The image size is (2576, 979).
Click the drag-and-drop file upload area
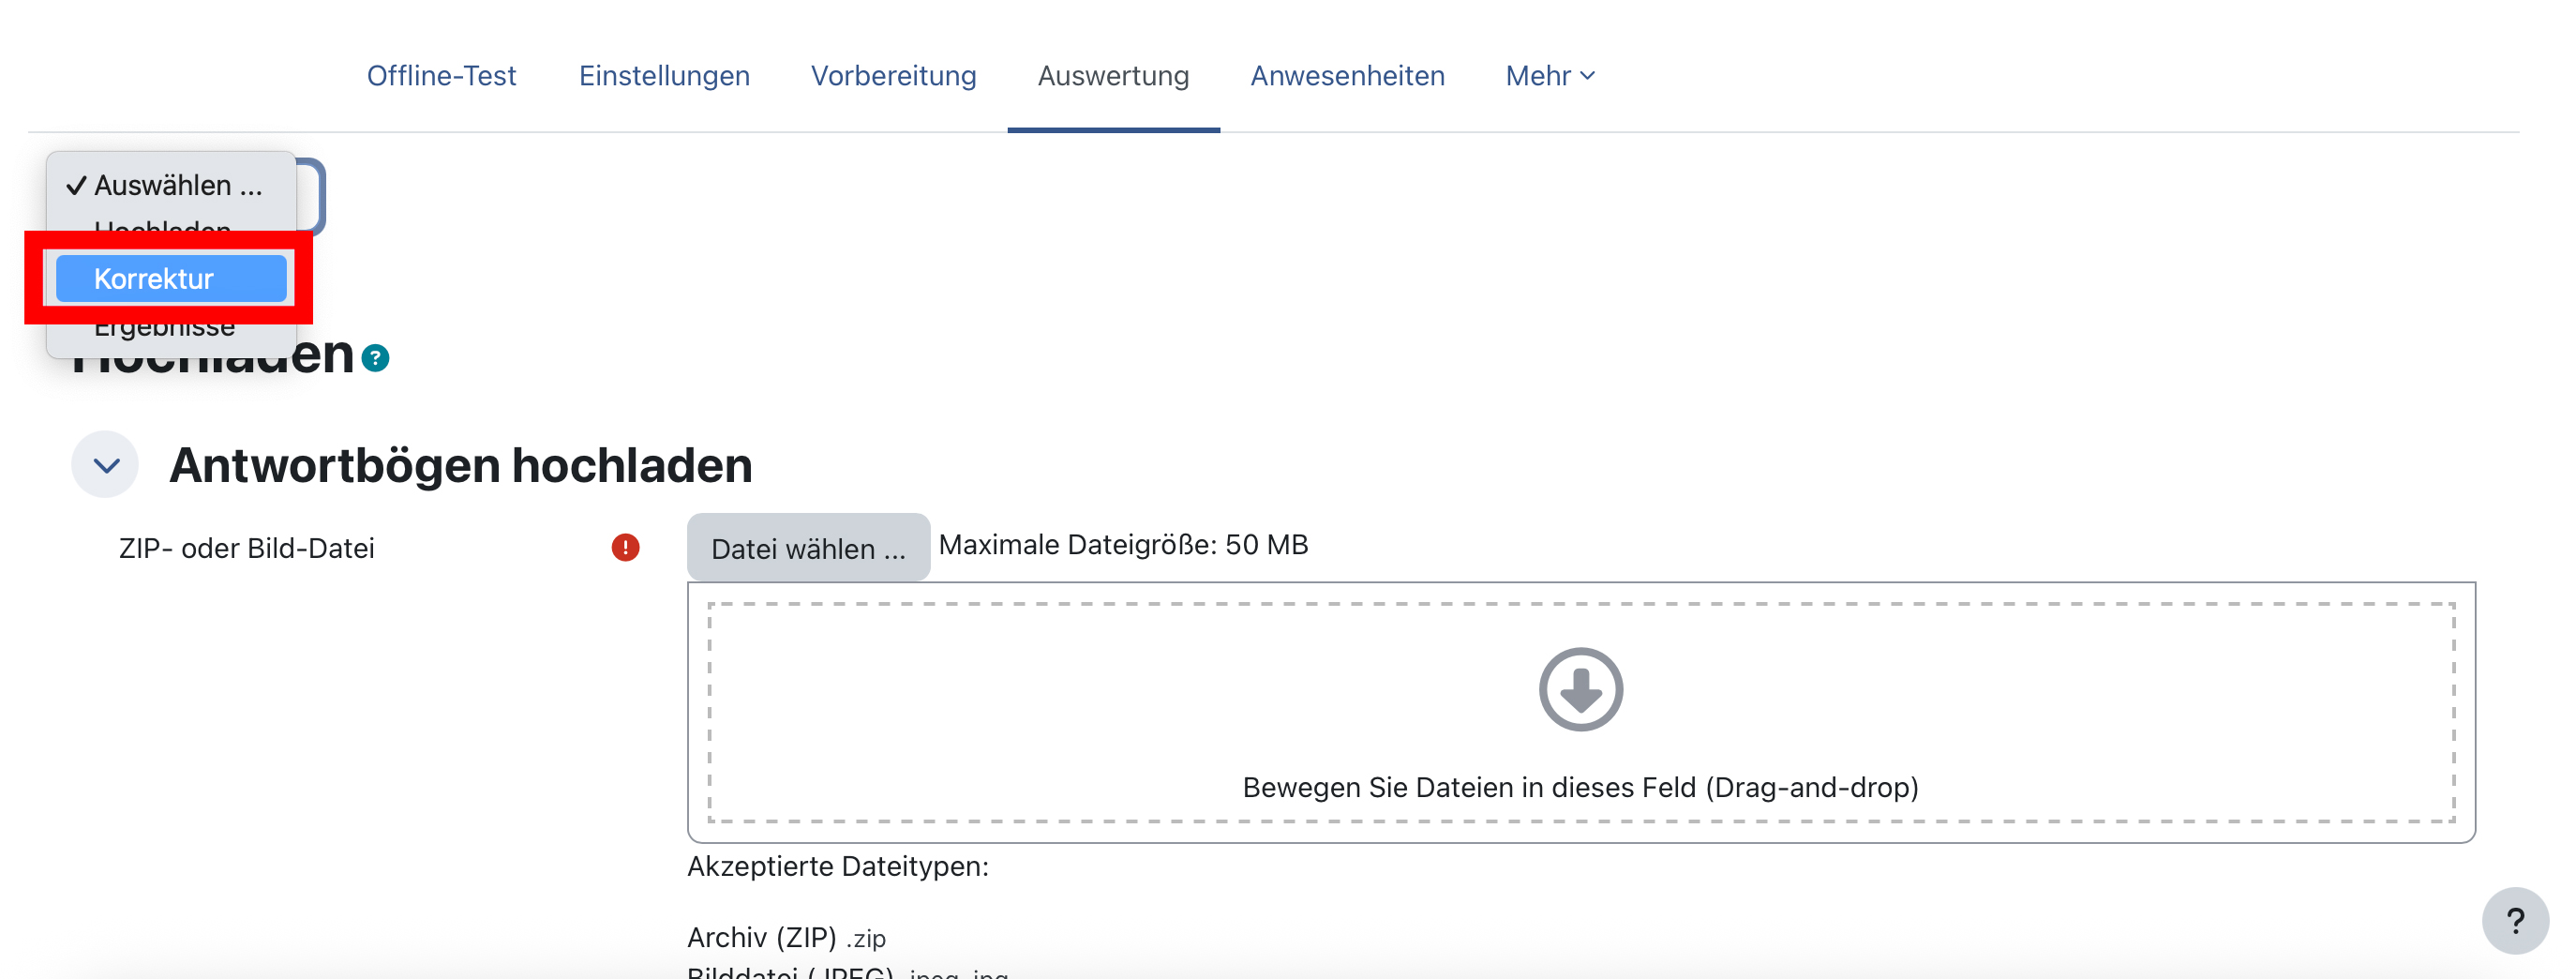coord(1580,712)
